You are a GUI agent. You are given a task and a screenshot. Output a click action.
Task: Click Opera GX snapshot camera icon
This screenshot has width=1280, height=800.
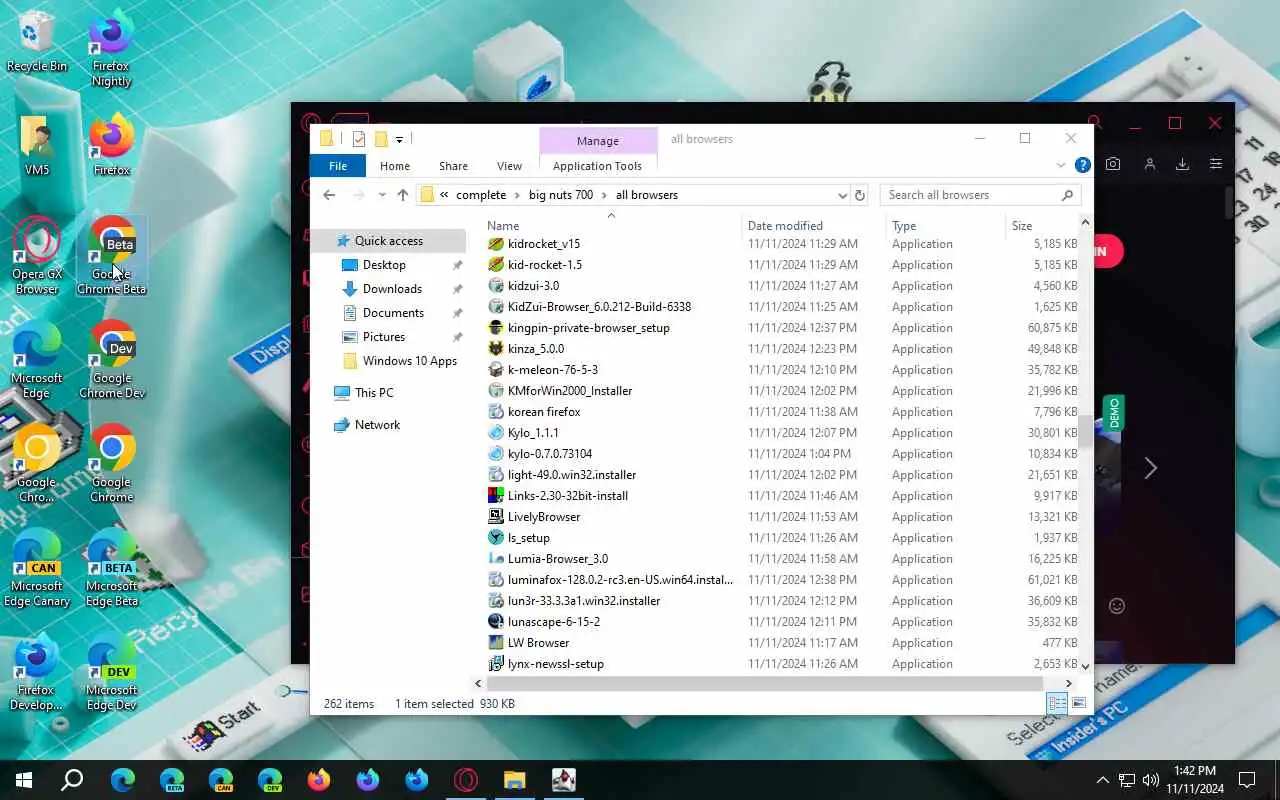[x=1113, y=164]
